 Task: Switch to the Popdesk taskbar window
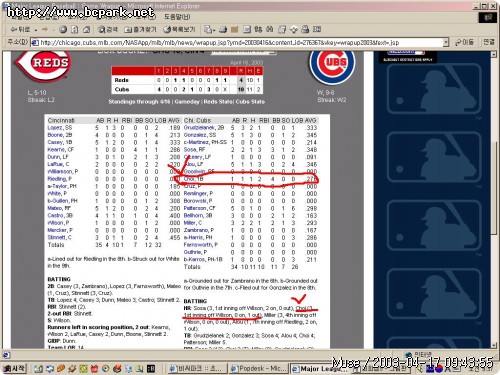259,368
